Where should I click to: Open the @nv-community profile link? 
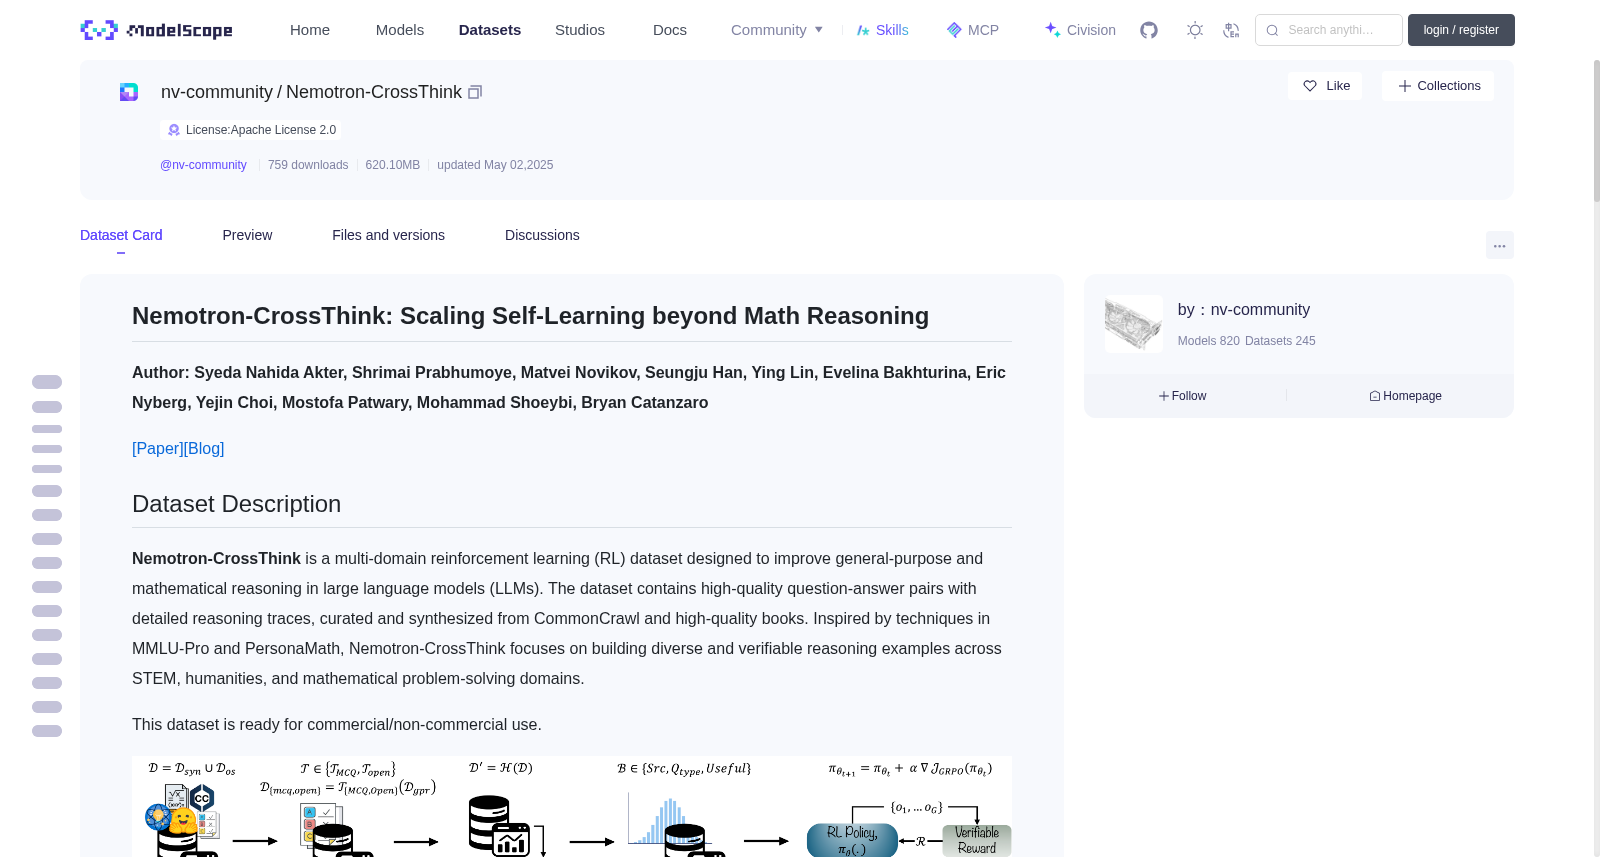tap(203, 165)
